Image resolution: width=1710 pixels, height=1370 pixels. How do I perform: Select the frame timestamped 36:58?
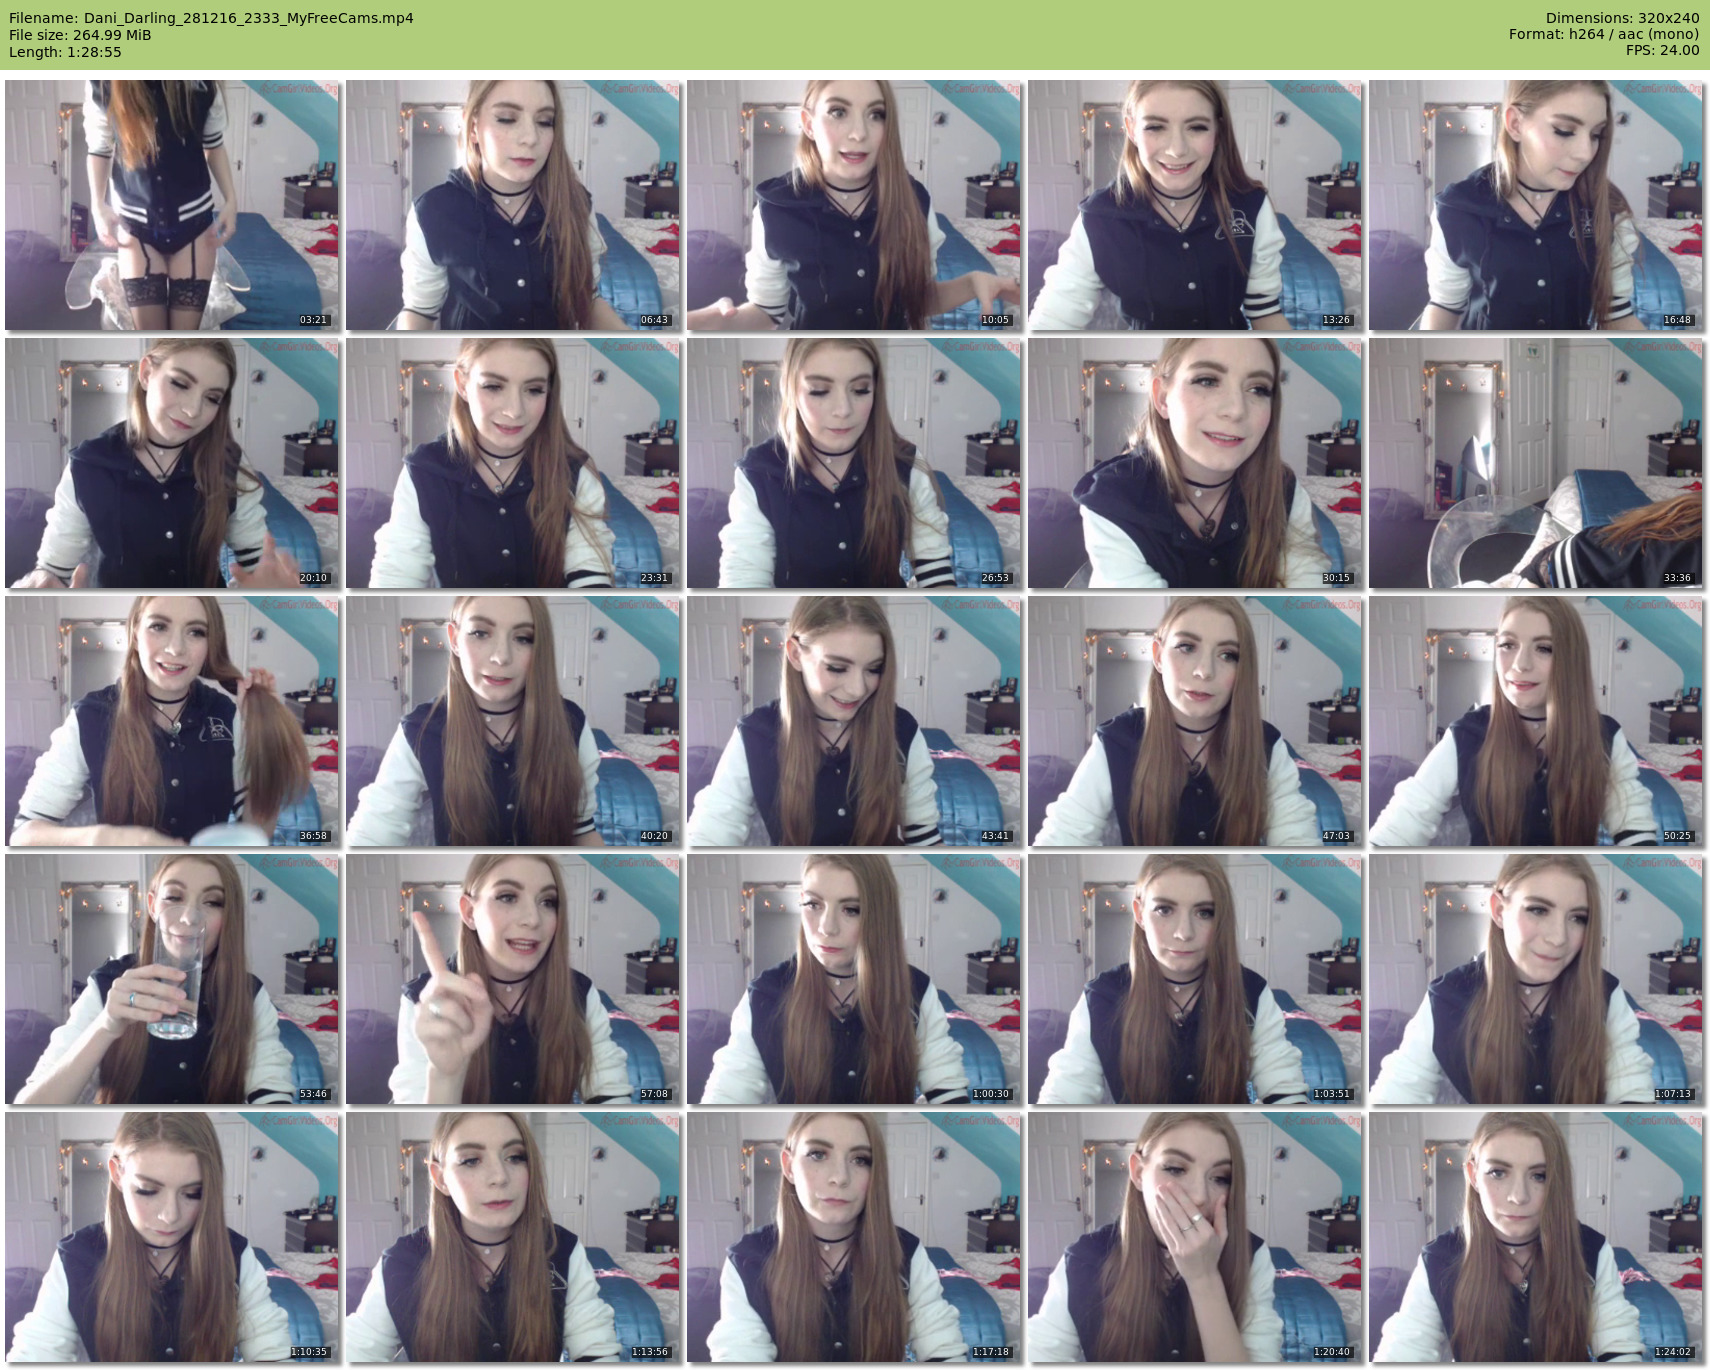pyautogui.click(x=172, y=721)
